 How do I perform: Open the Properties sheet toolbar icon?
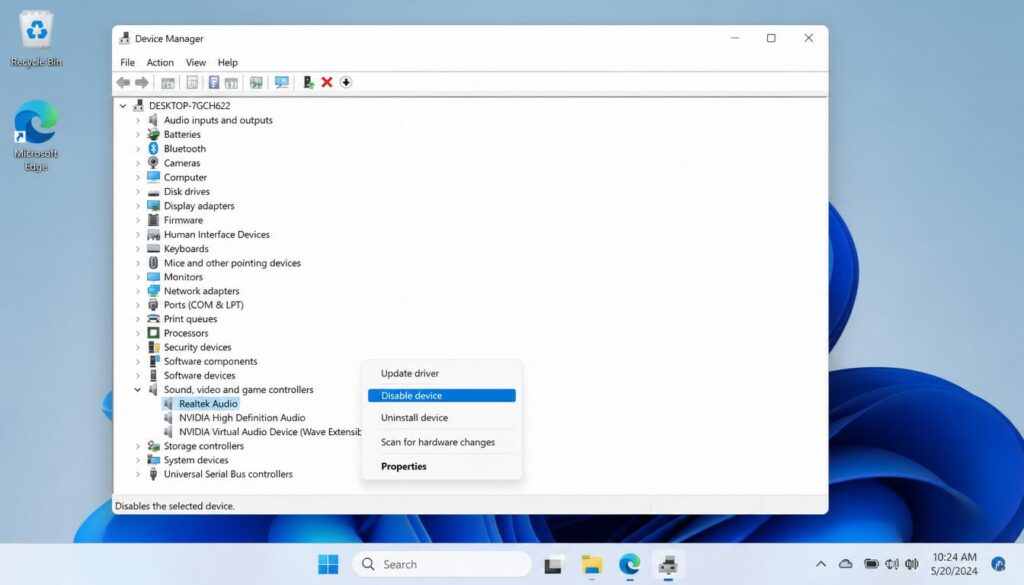[x=192, y=82]
